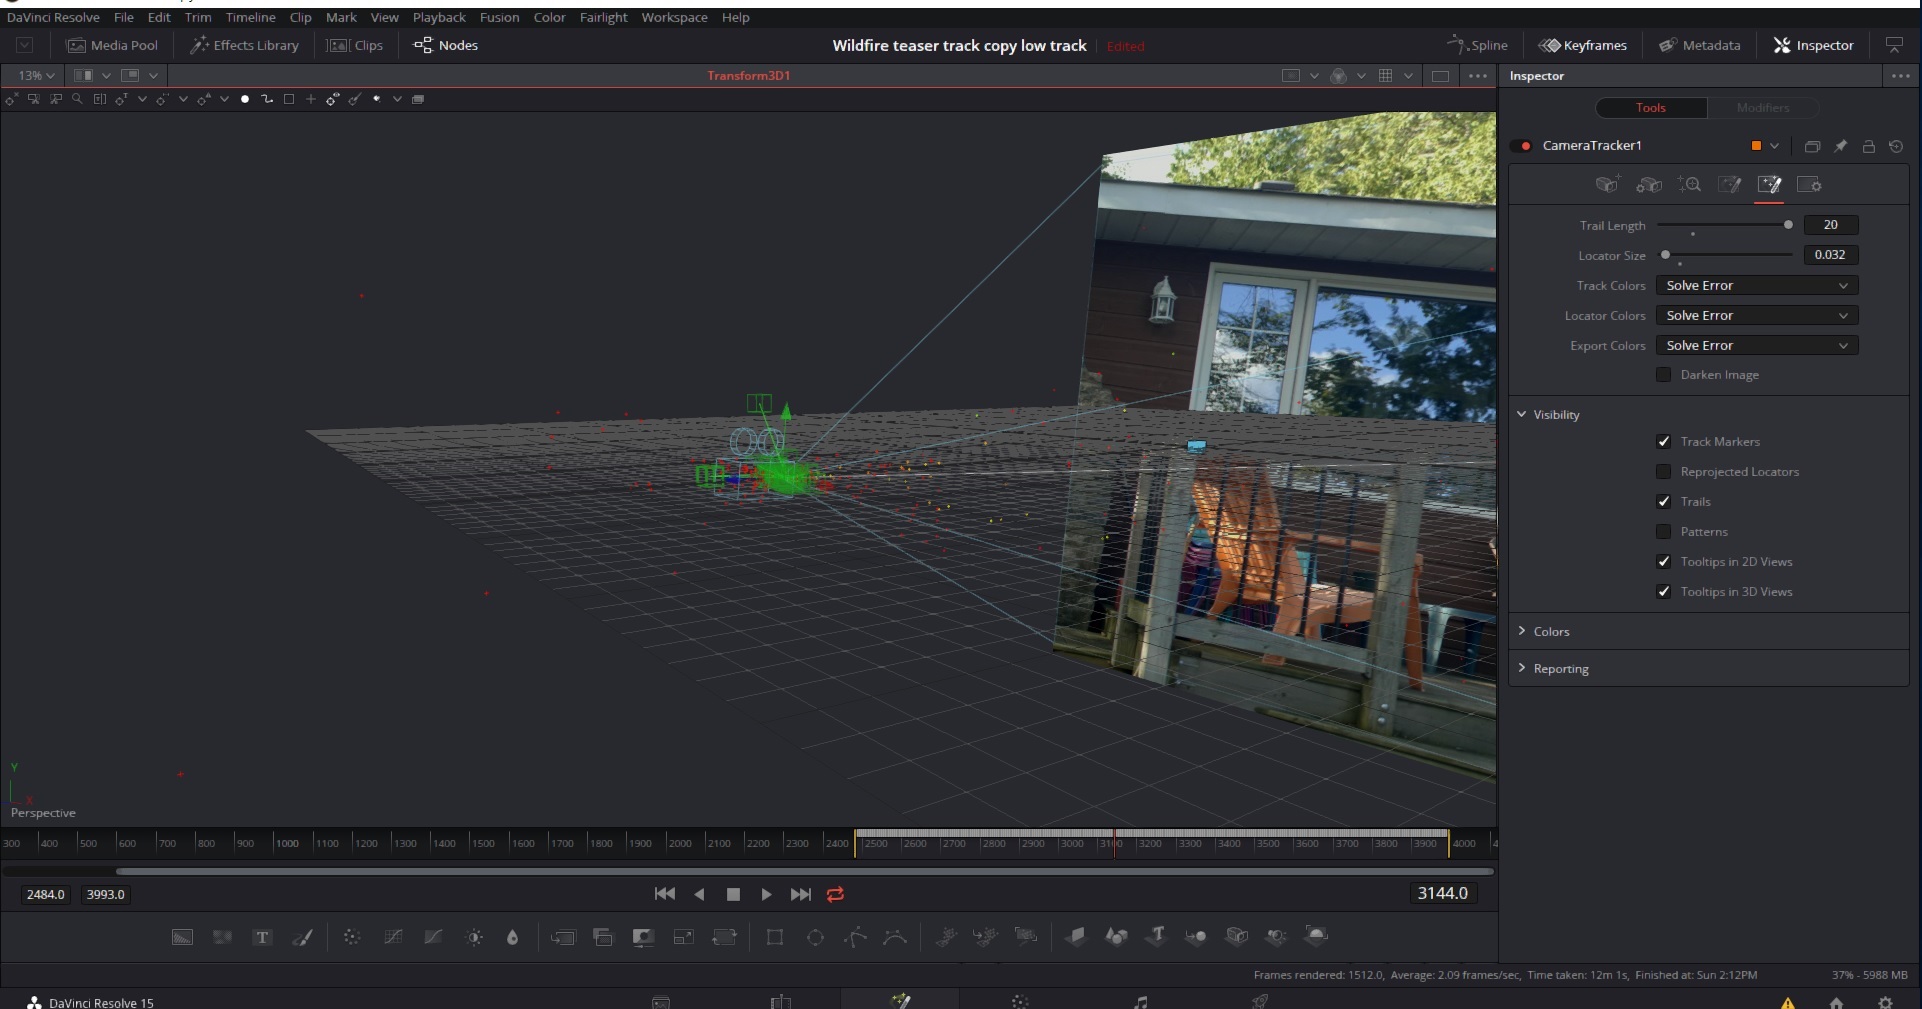Collapse the Visibility section
Screen dimensions: 1922x1009
[1522, 414]
